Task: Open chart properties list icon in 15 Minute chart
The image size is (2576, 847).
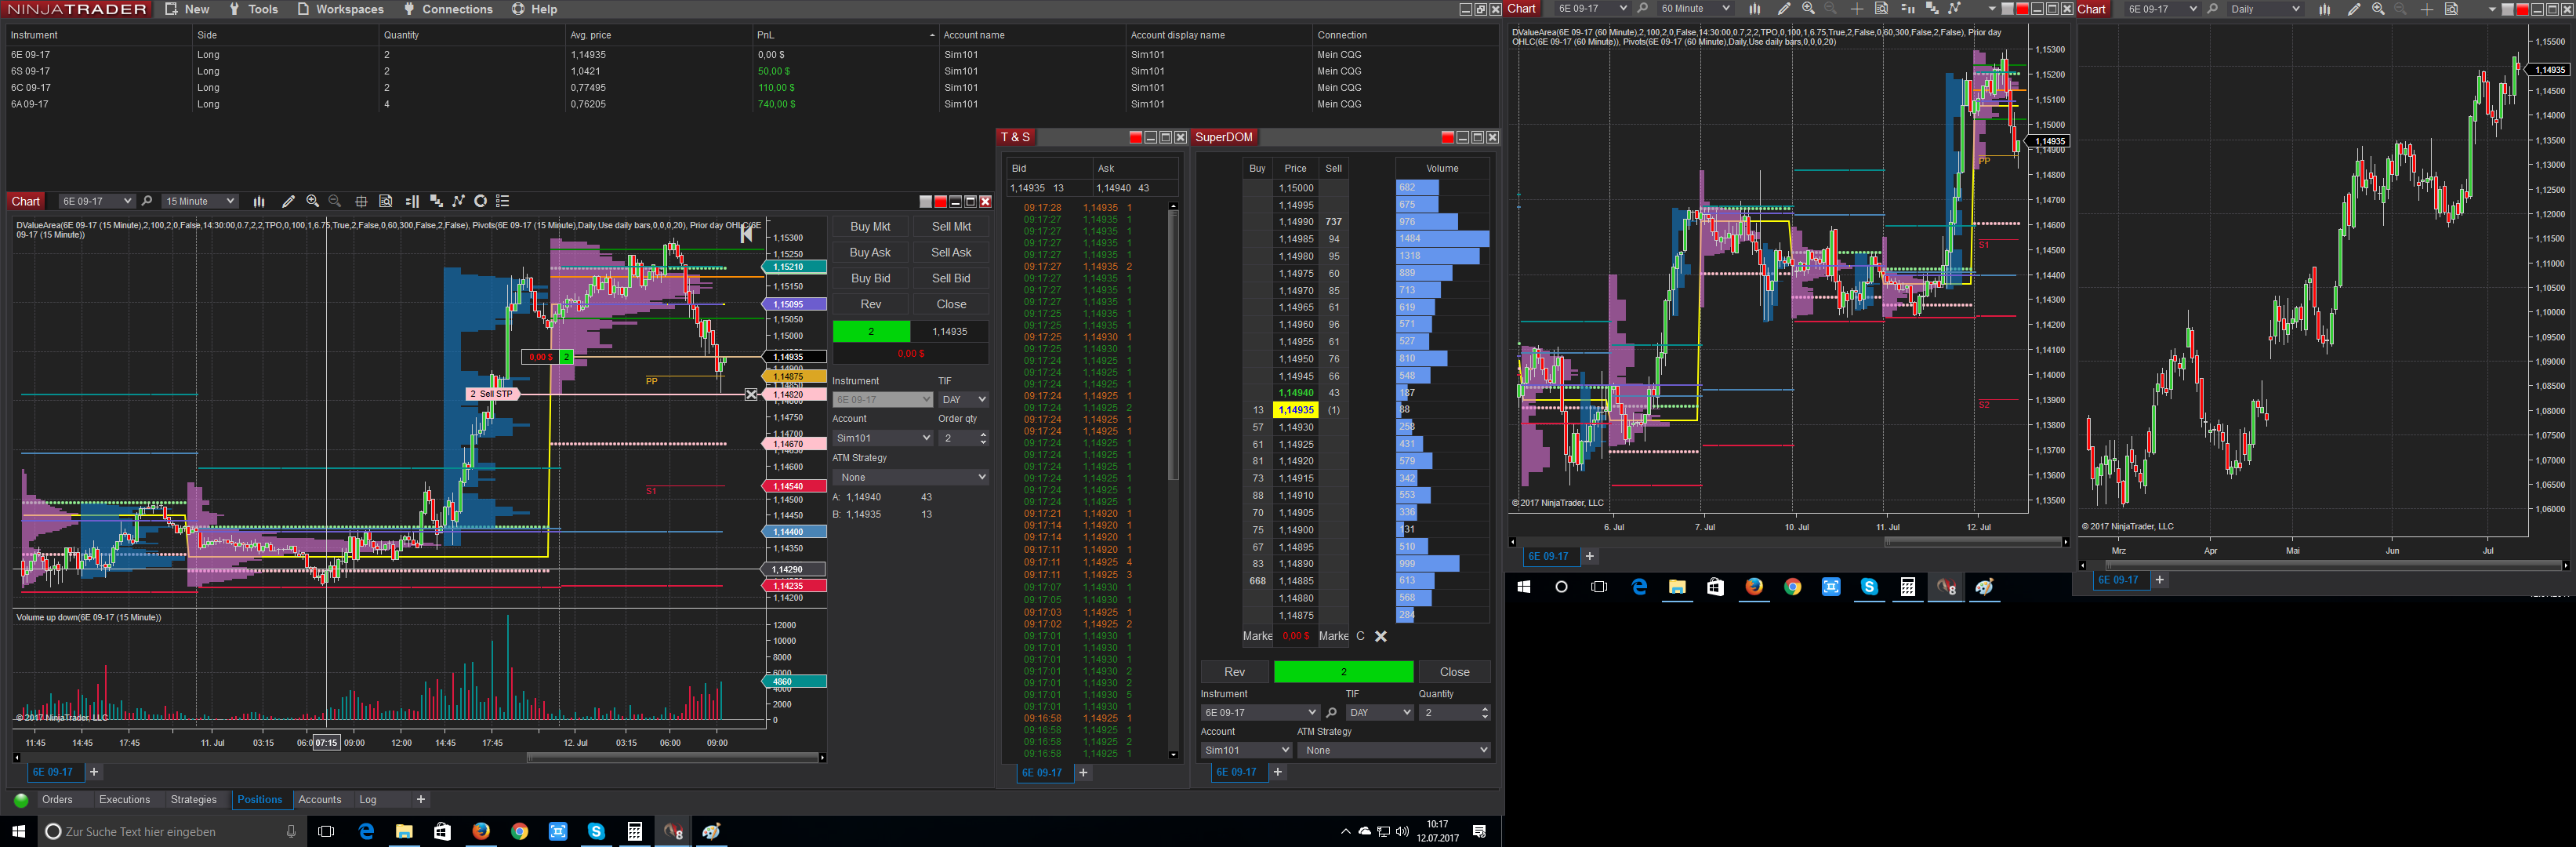Action: pos(503,201)
